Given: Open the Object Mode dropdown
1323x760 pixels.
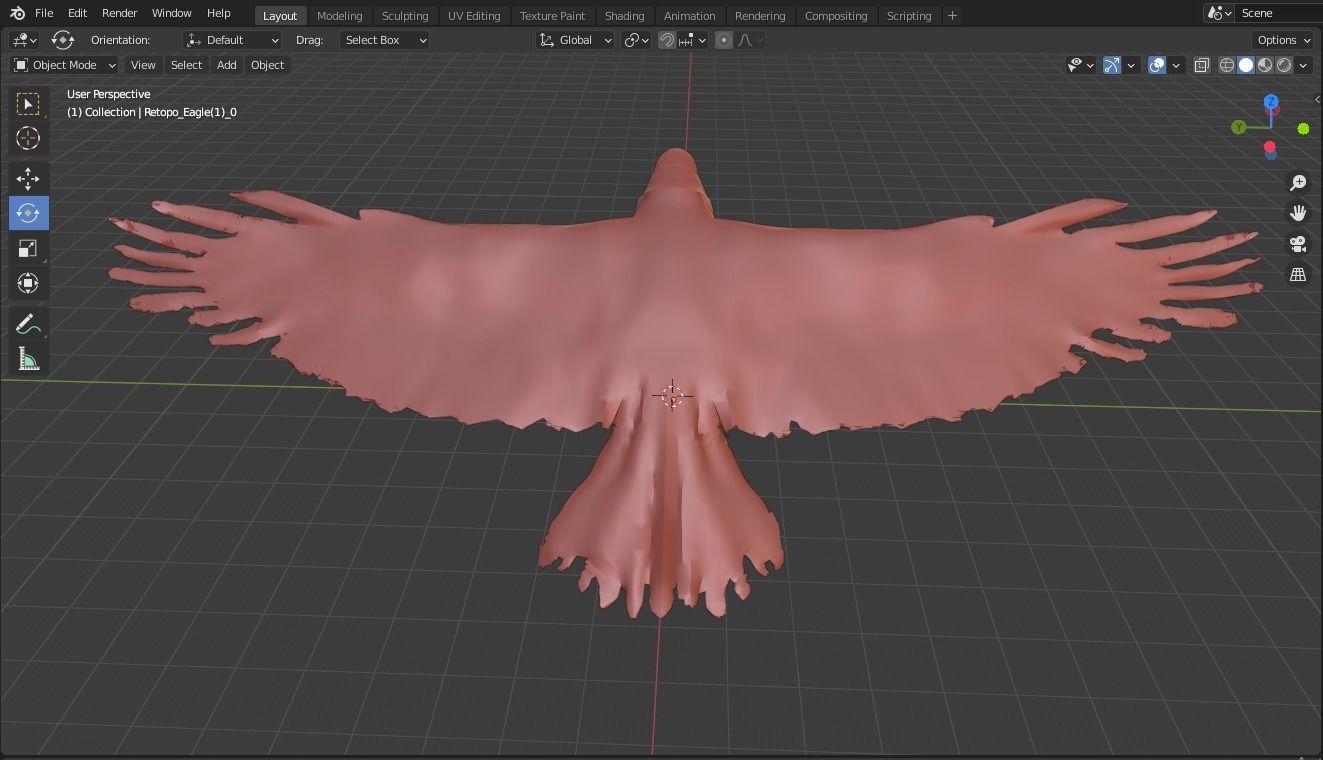Looking at the screenshot, I should click(x=64, y=65).
